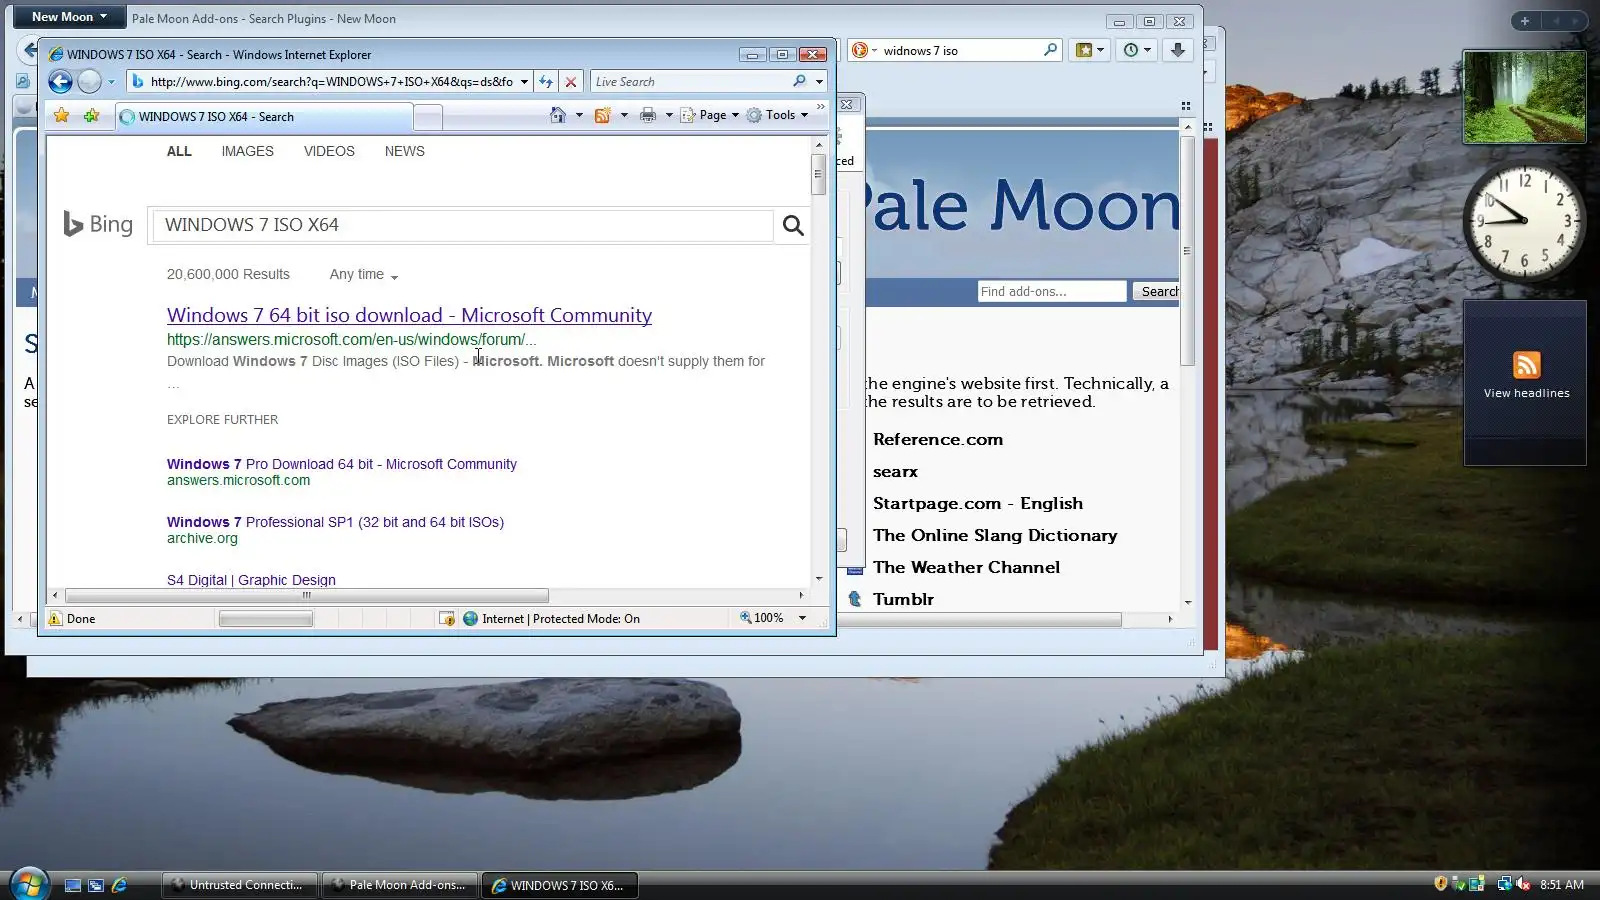Click the Bing search query box
This screenshot has width=1600, height=900.
click(461, 225)
